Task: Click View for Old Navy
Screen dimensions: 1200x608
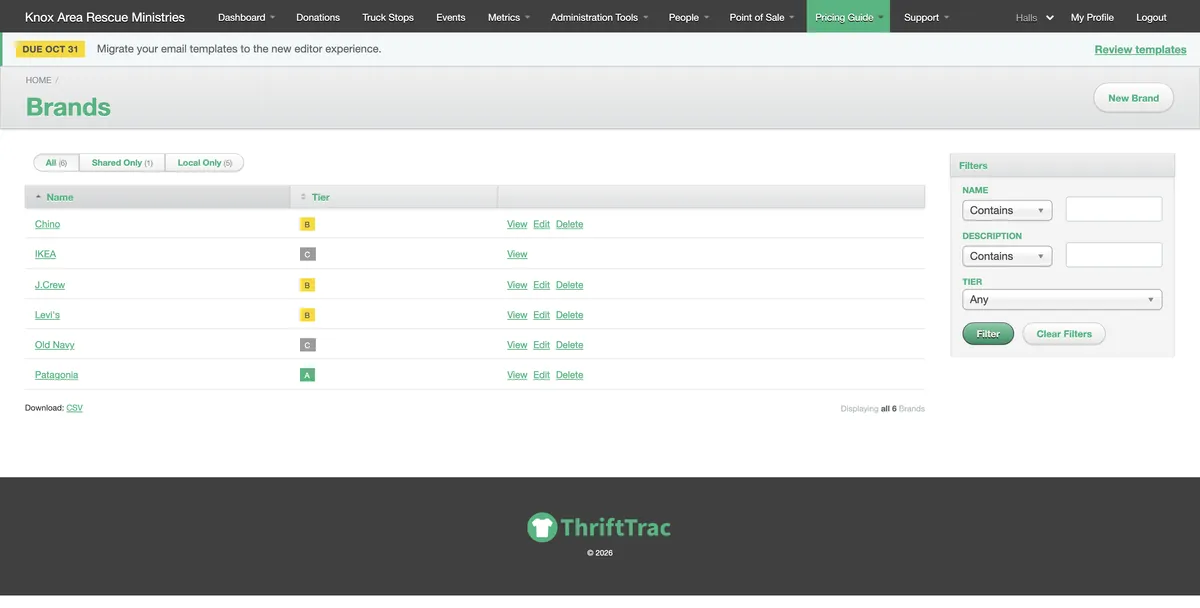Action: click(x=517, y=345)
